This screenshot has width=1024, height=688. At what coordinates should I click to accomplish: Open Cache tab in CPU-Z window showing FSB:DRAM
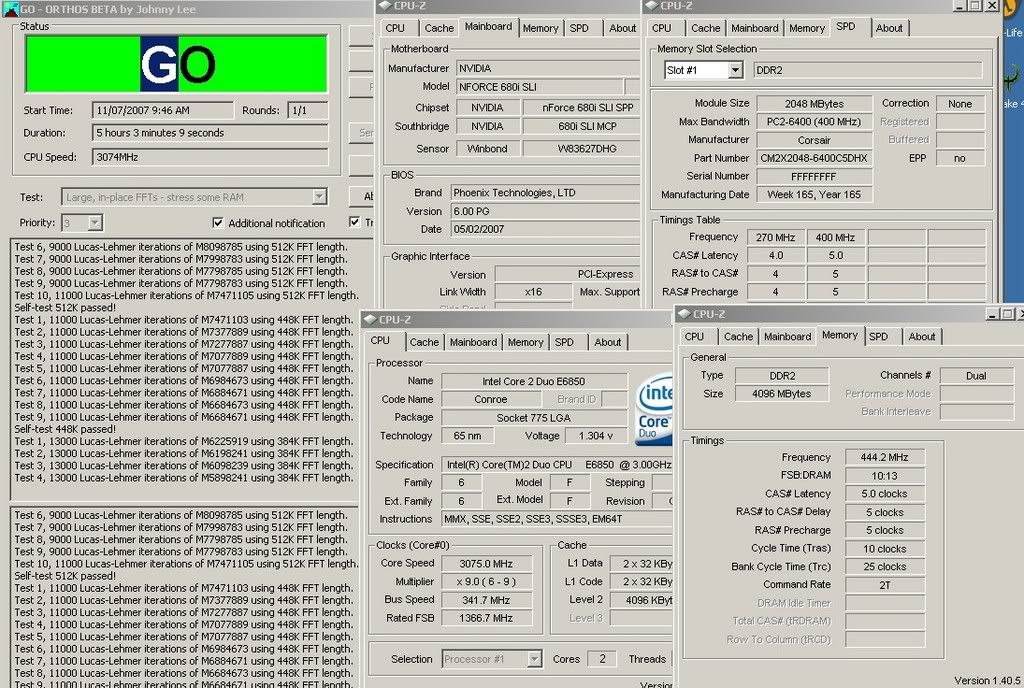tap(738, 337)
